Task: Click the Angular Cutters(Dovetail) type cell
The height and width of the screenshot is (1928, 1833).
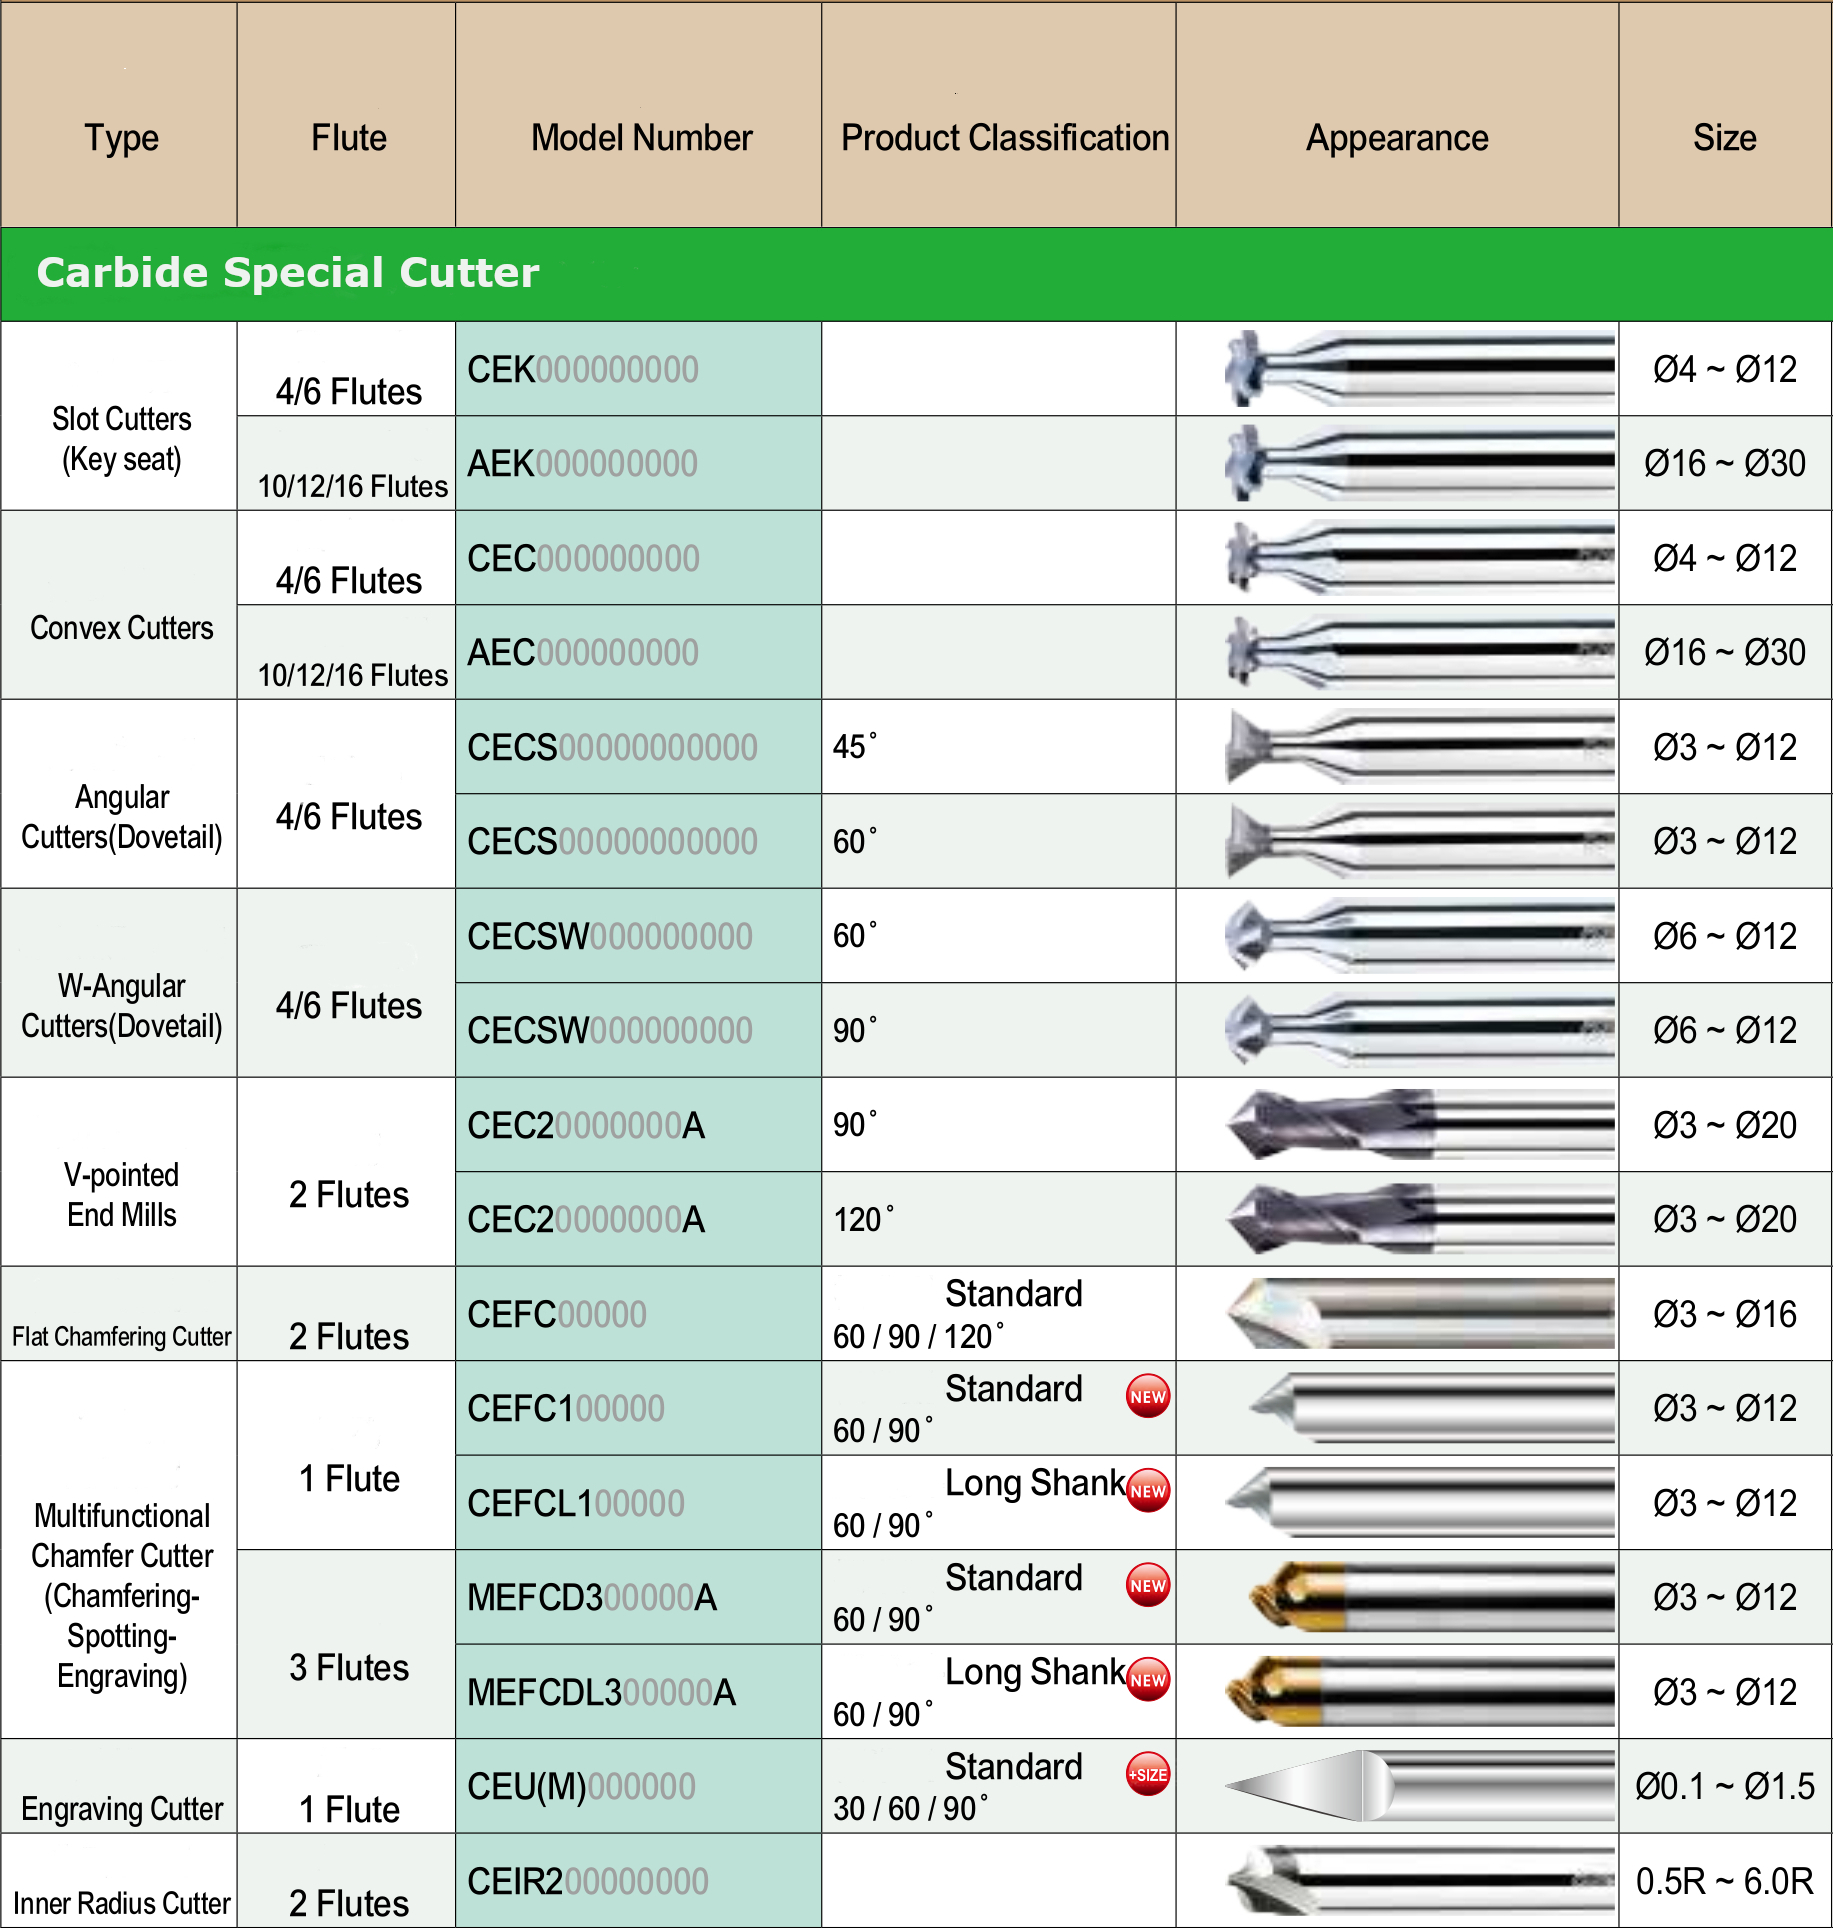Action: 119,794
